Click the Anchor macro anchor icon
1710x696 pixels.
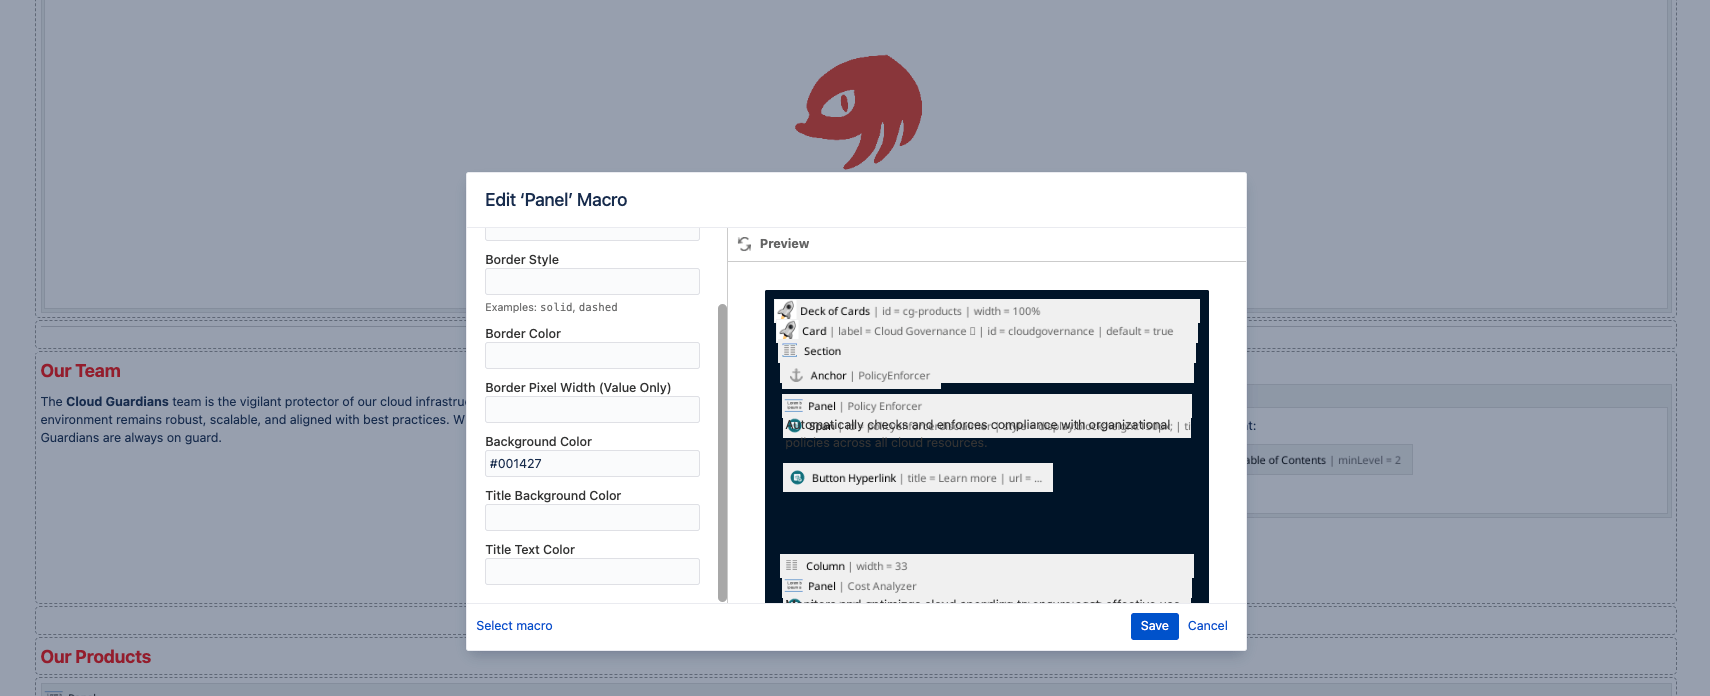(796, 376)
